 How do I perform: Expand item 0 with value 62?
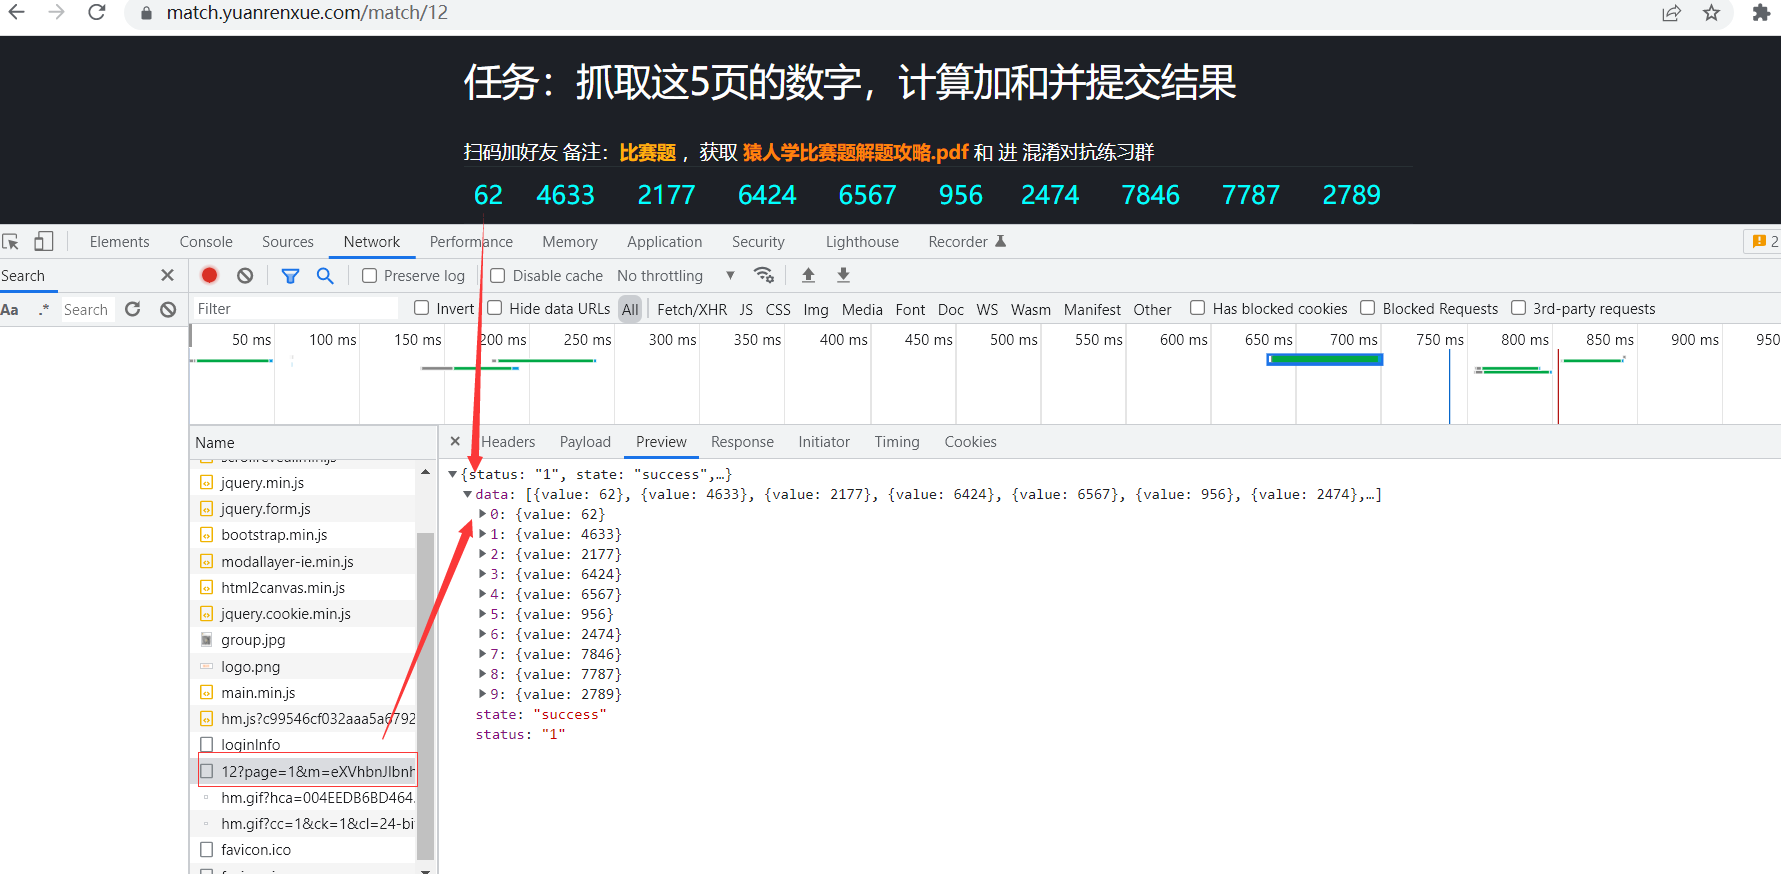[482, 514]
